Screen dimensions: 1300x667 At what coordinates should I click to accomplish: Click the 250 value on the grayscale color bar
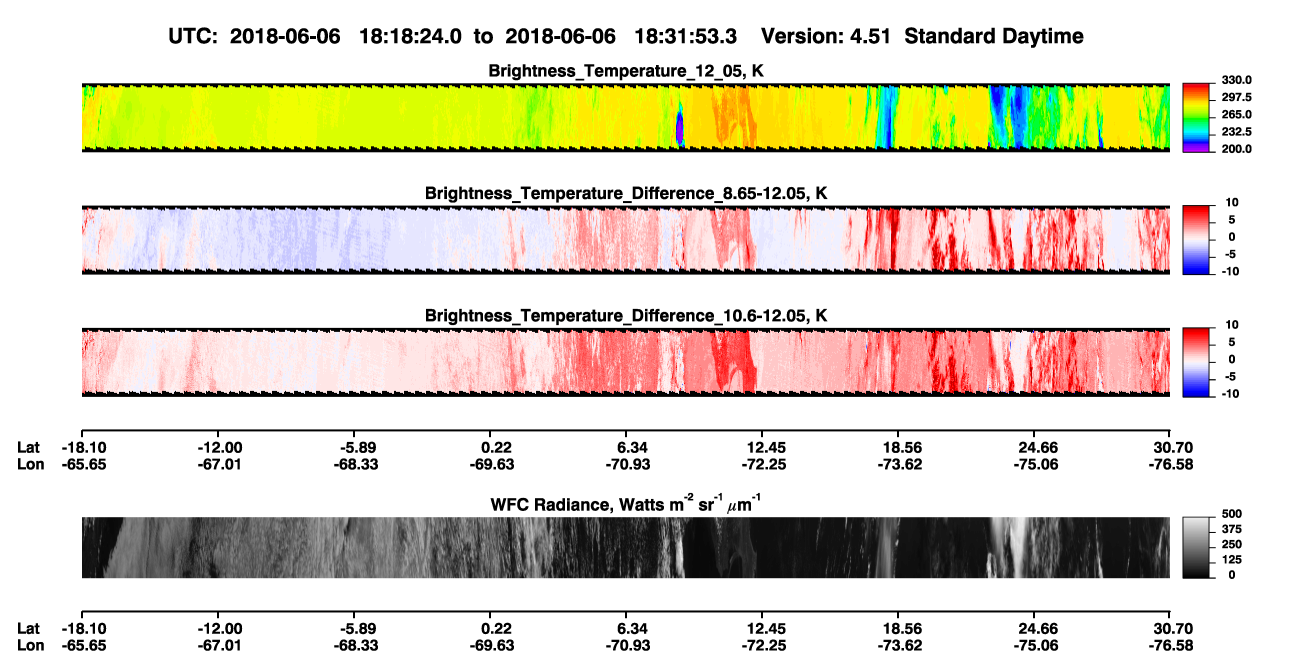pyautogui.click(x=1230, y=544)
